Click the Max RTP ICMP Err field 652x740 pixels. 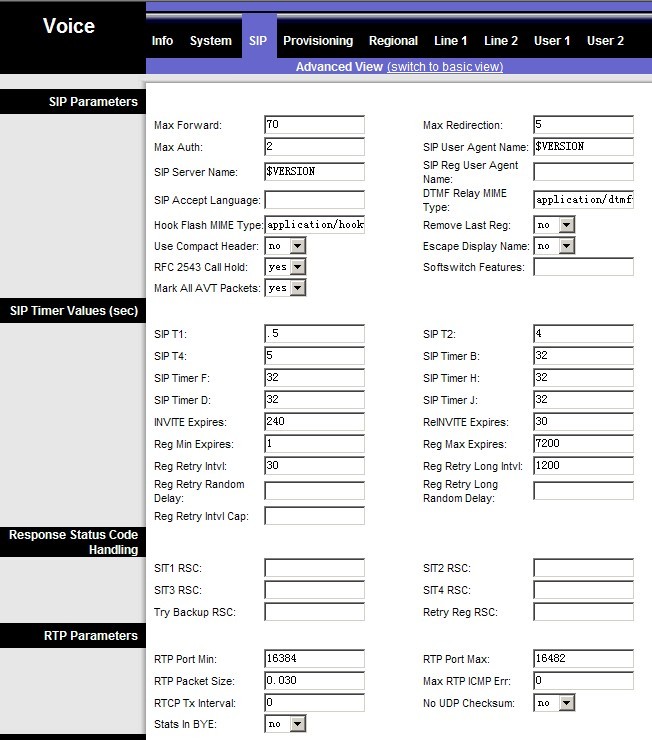point(584,681)
